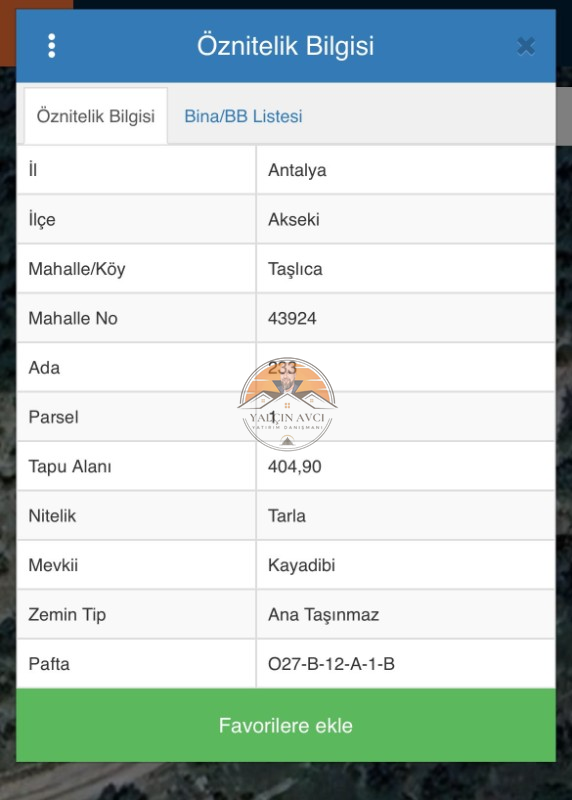572x800 pixels.
Task: Close the Öznitelik Bilgisi dialog
Action: (x=526, y=46)
